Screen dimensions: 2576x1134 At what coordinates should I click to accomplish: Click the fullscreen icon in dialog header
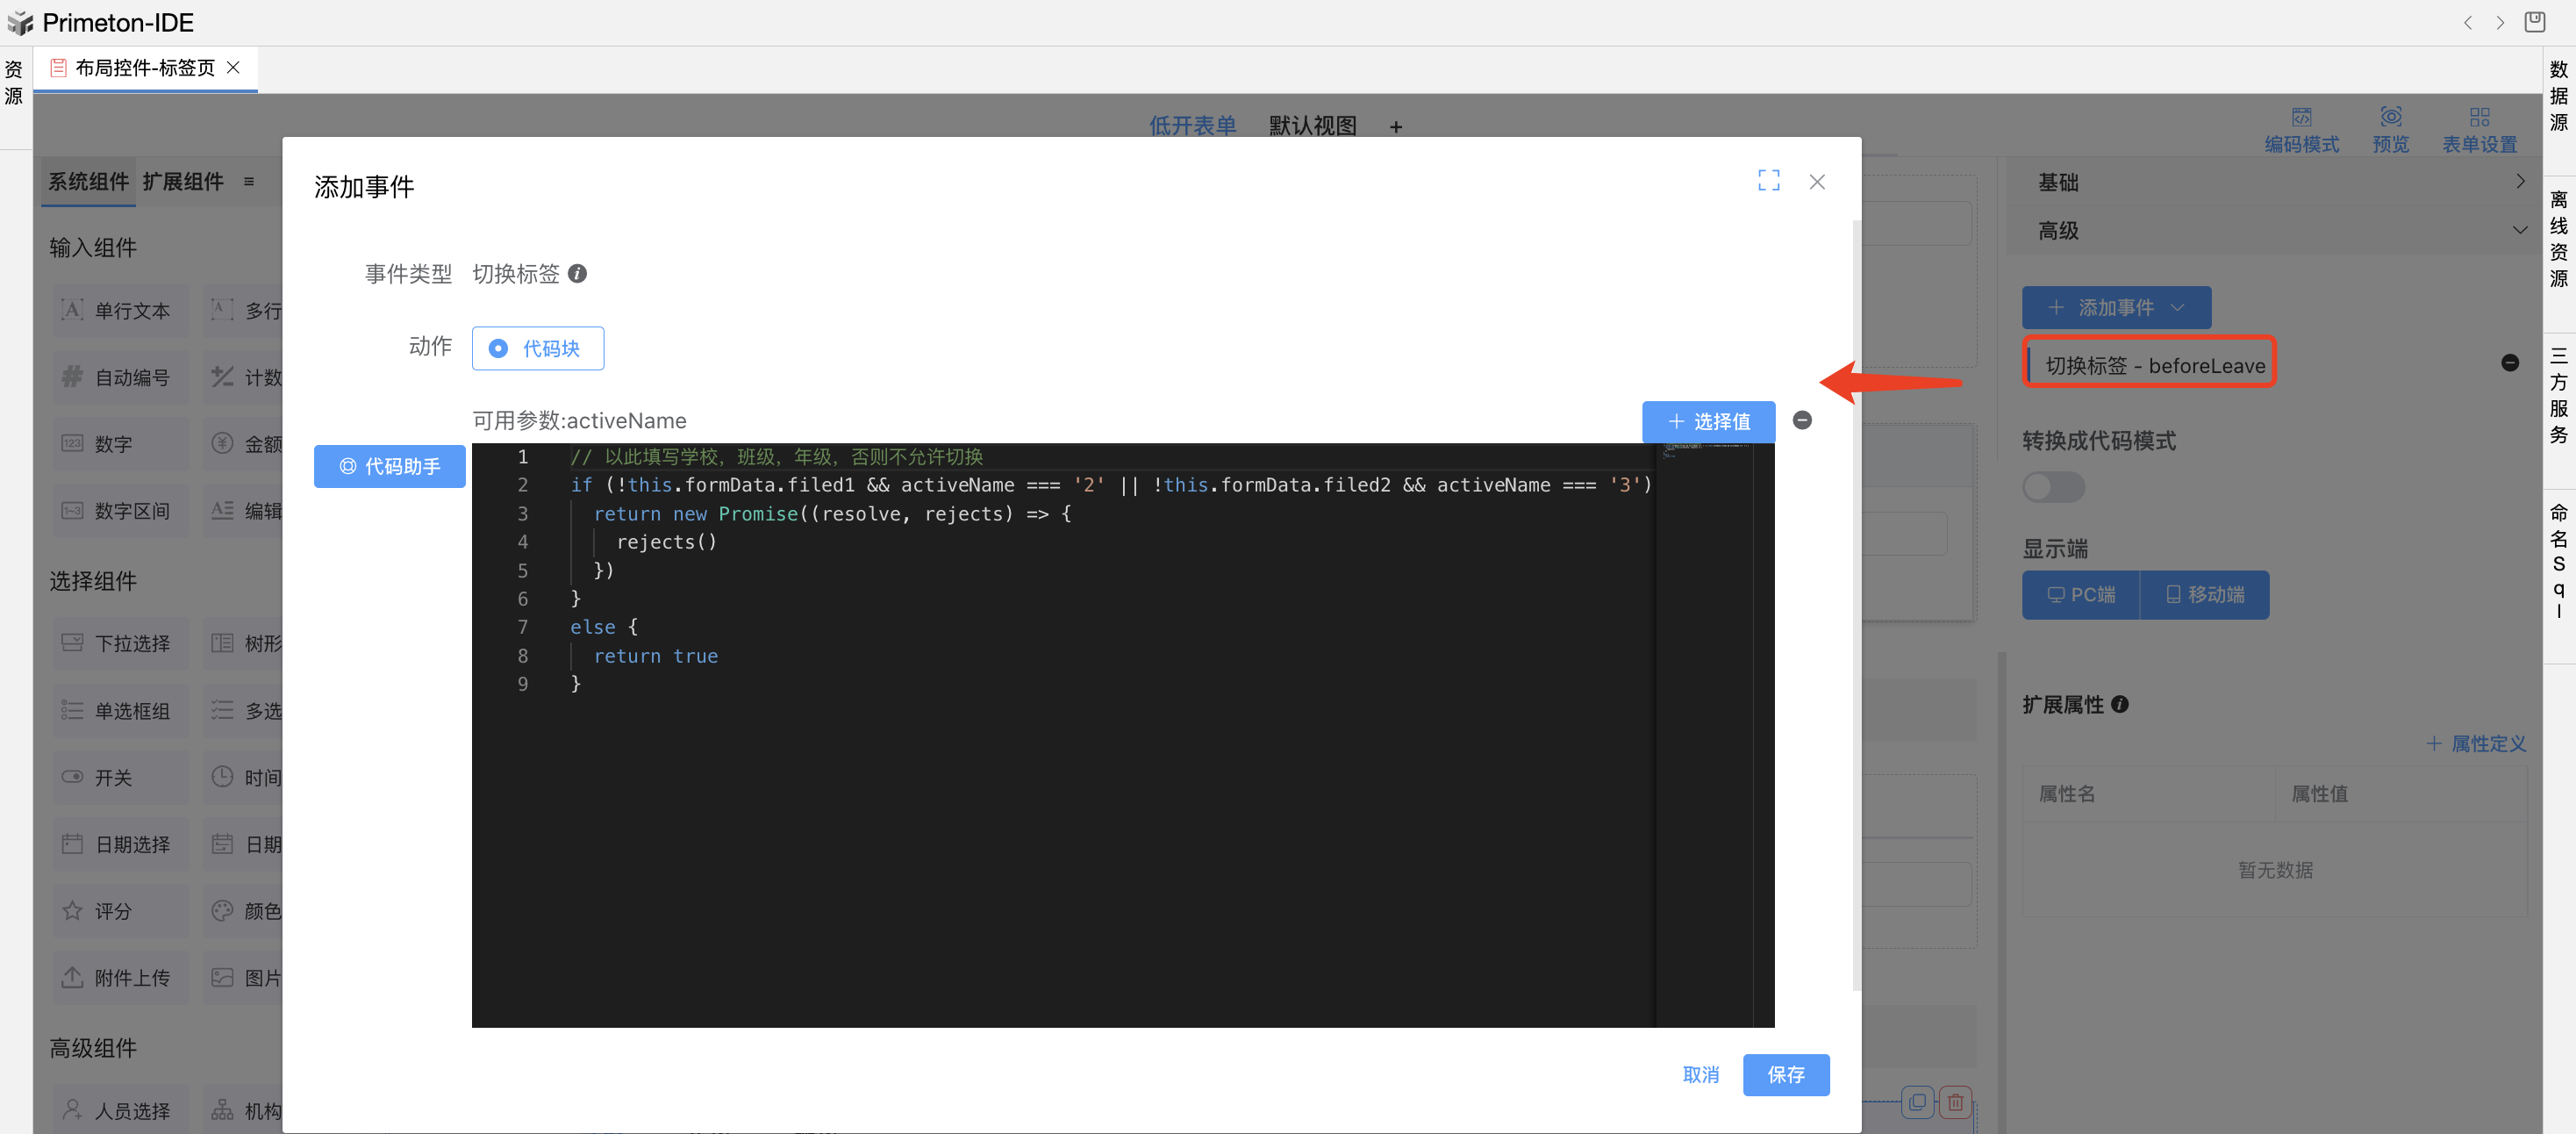pos(1768,181)
